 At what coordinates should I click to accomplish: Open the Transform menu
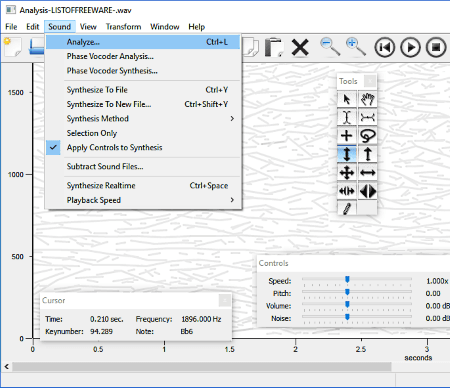tap(123, 27)
